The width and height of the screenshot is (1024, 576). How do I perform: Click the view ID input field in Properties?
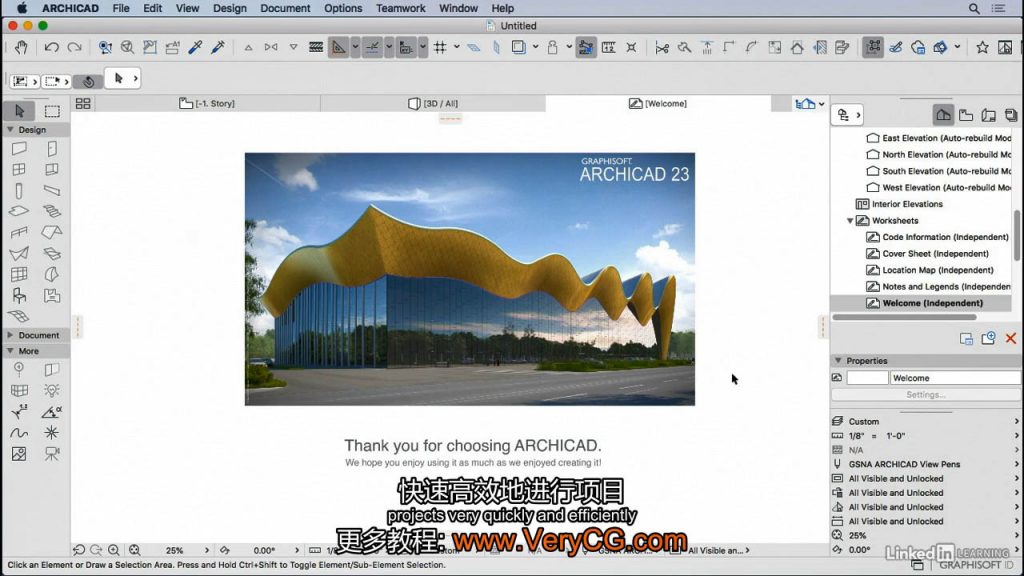coord(867,378)
